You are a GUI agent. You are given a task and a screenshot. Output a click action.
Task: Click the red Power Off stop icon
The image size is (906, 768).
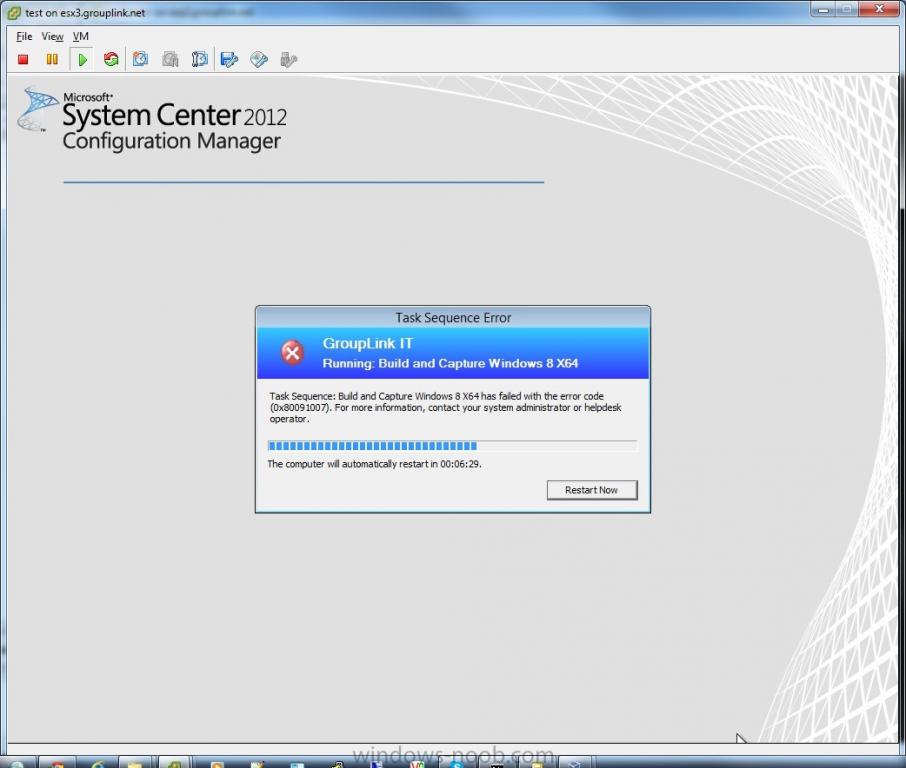pyautogui.click(x=23, y=60)
